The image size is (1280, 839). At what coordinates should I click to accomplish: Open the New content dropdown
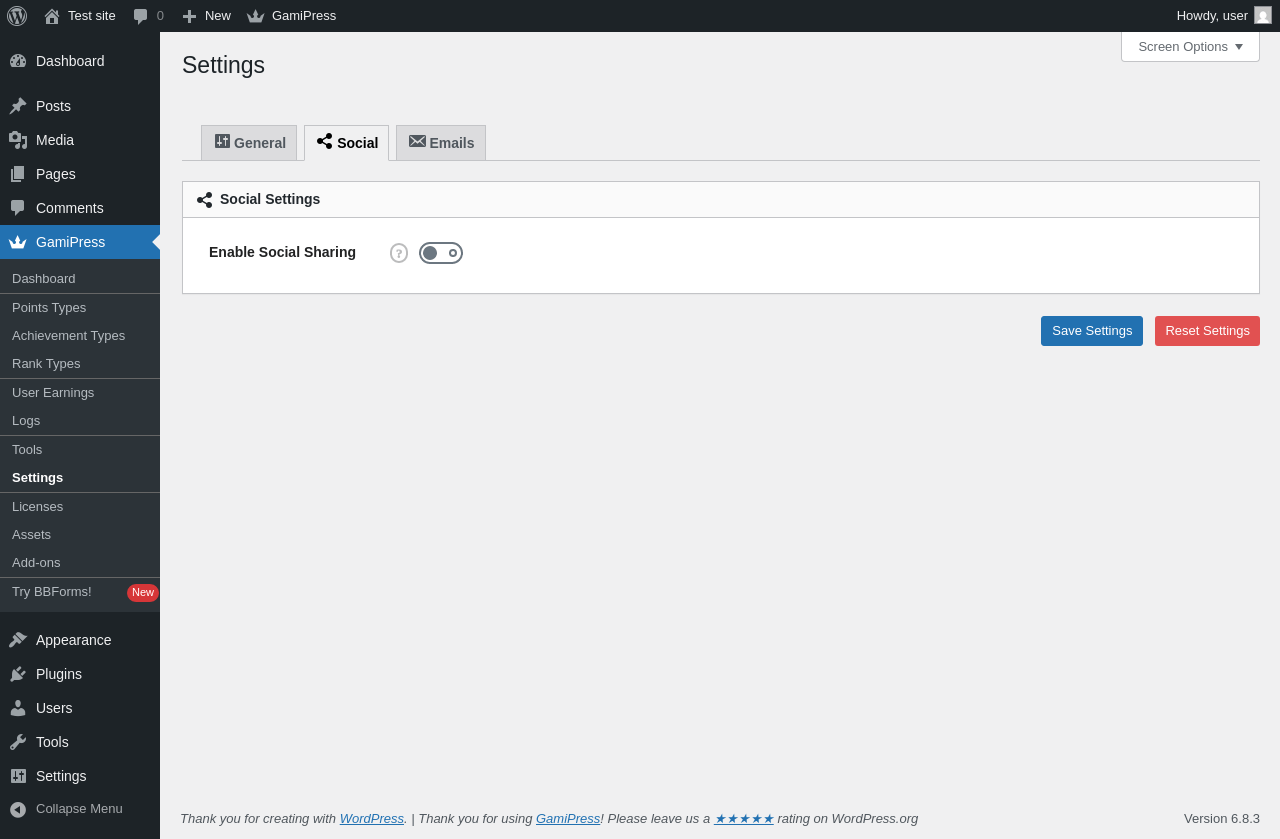(207, 16)
